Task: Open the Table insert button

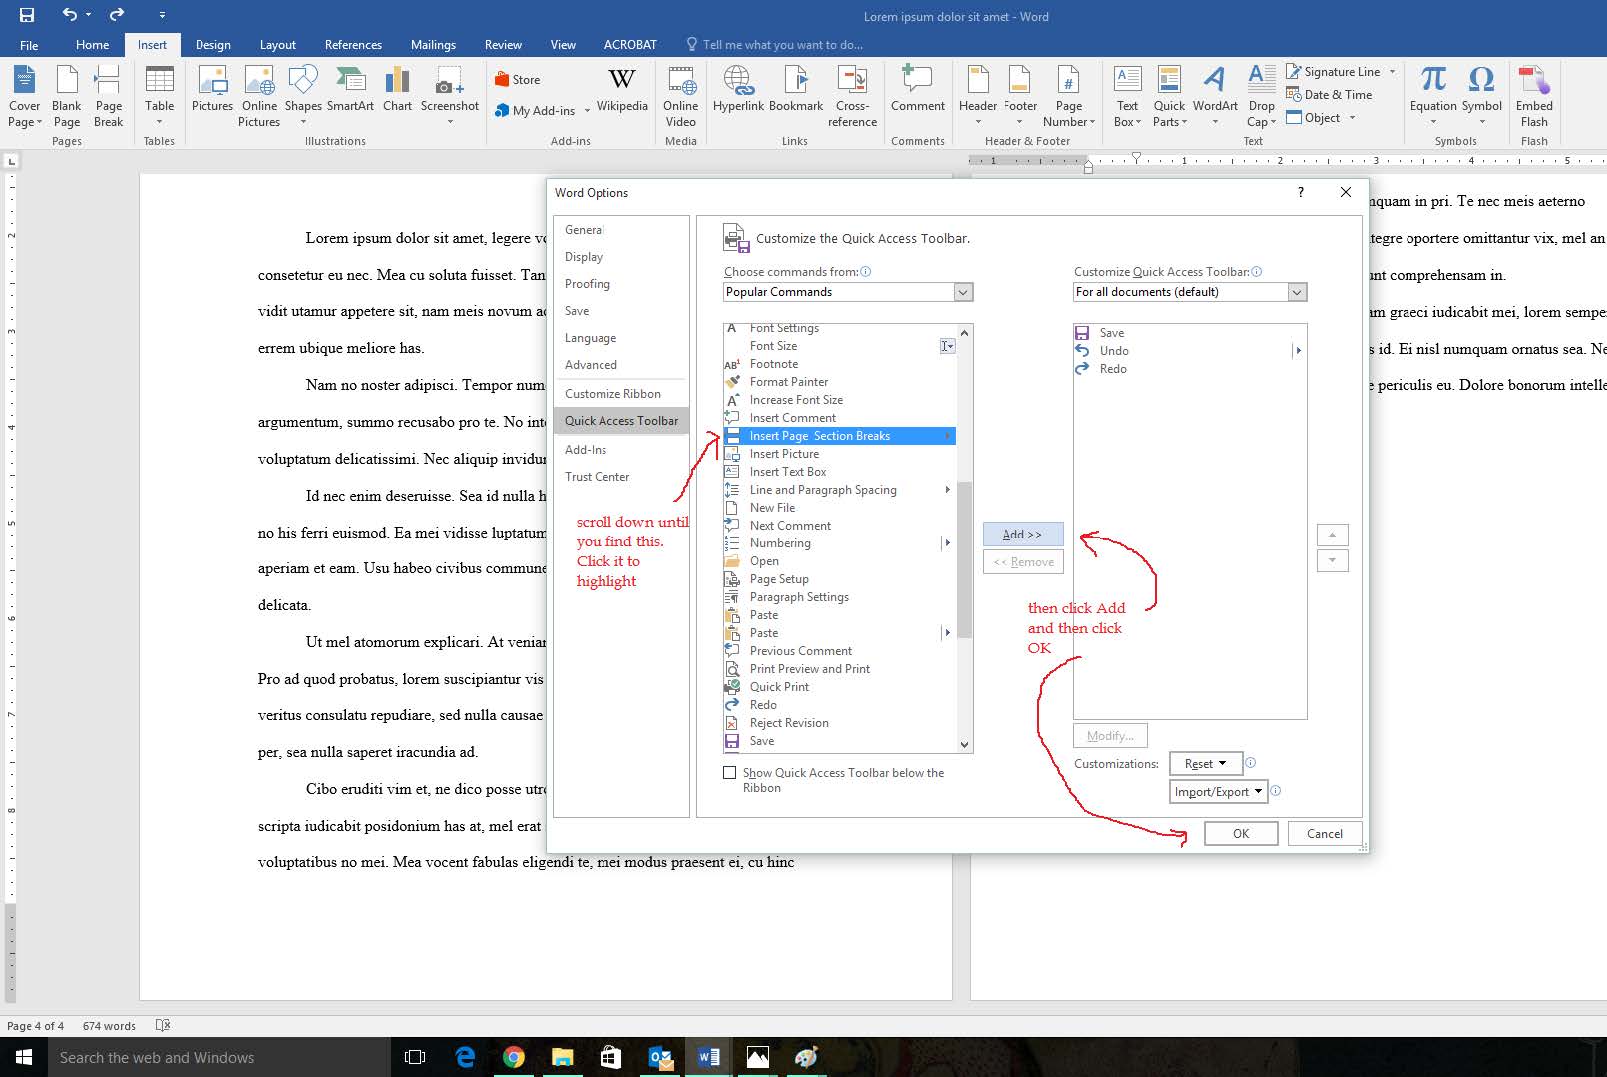Action: pyautogui.click(x=159, y=96)
